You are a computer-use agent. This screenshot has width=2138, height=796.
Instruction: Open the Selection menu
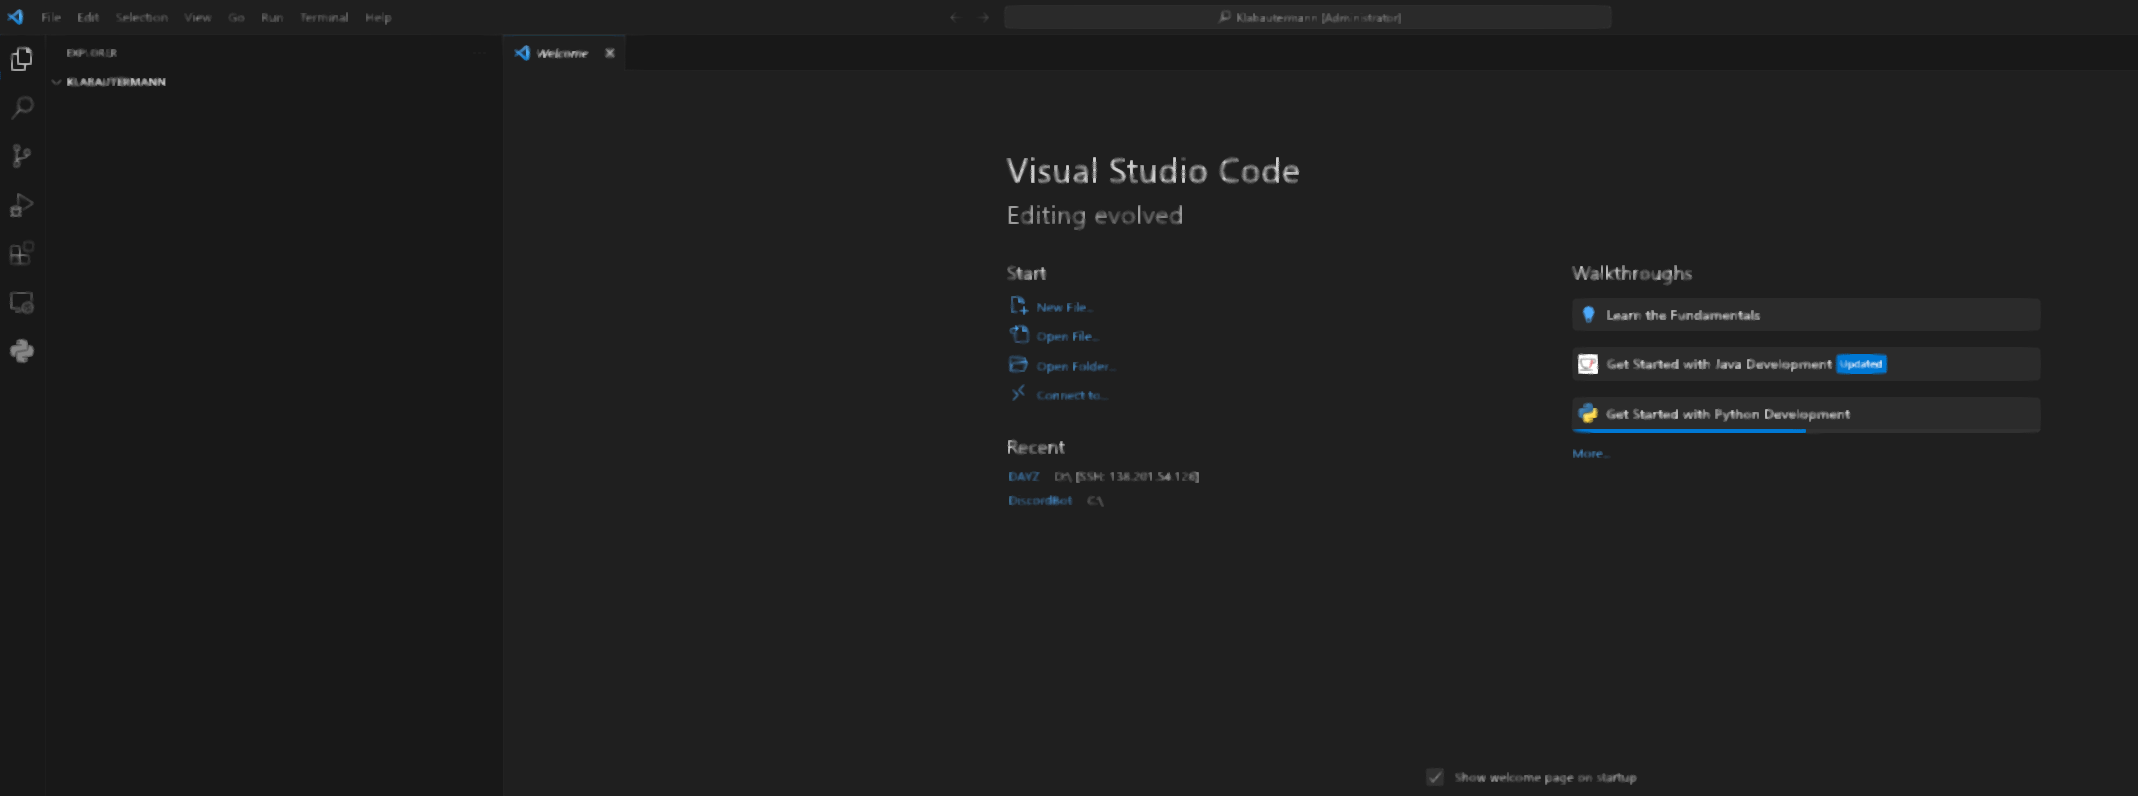(141, 17)
